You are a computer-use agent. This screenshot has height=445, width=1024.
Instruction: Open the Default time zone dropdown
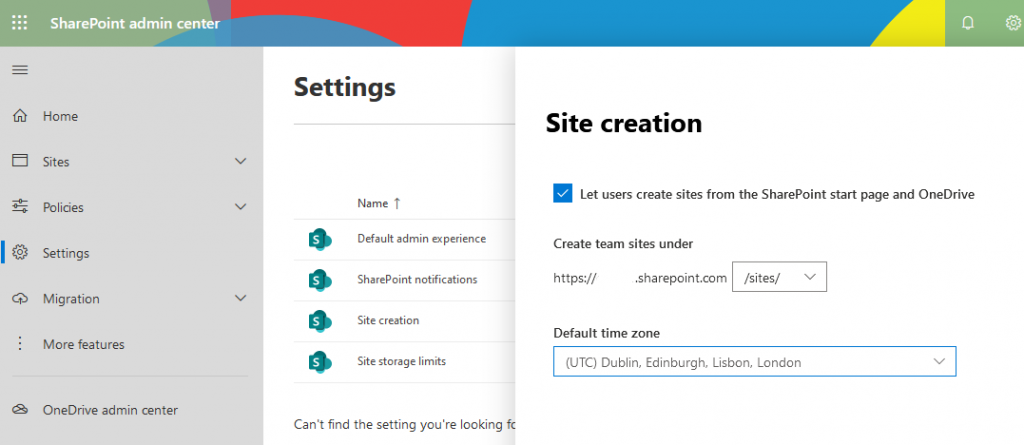pyautogui.click(x=754, y=361)
